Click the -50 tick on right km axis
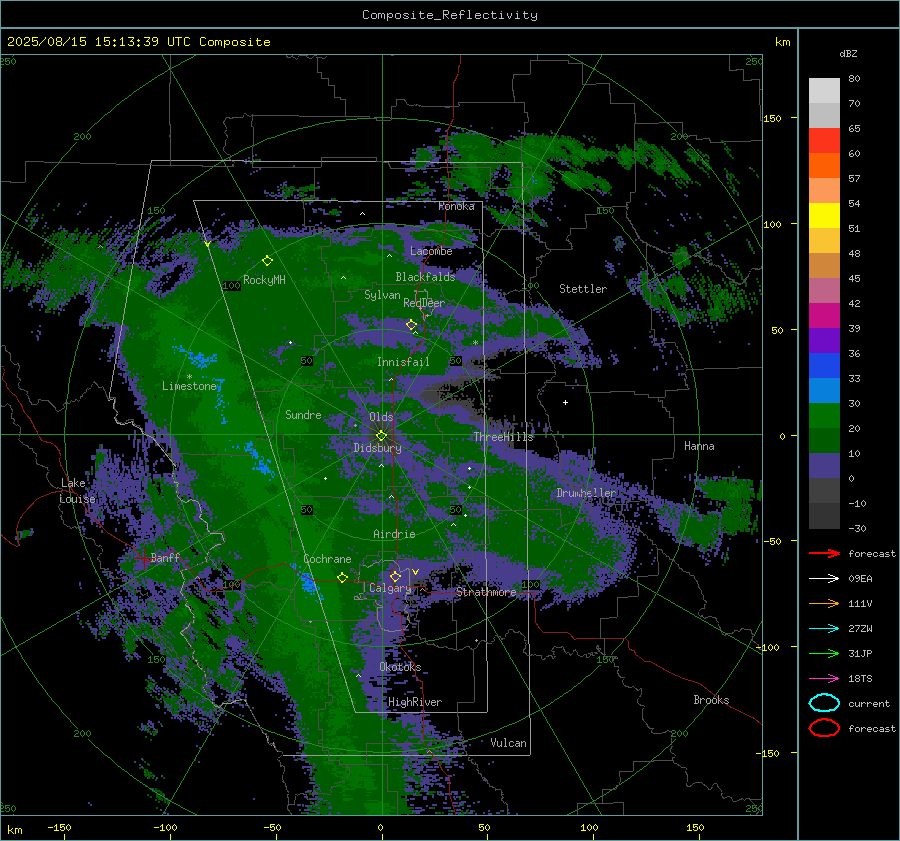Viewport: 900px width, 841px height. (771, 541)
